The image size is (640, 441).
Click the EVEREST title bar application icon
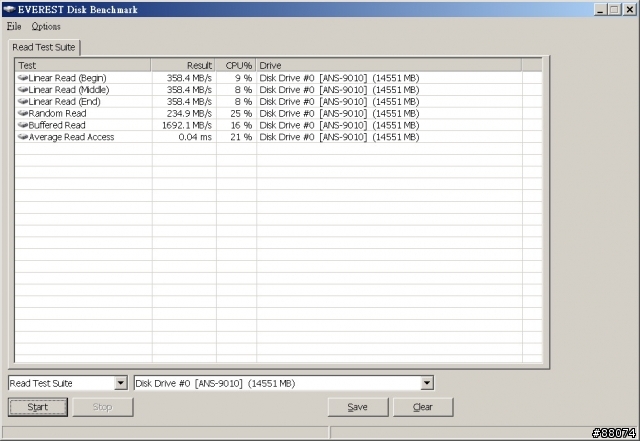click(x=9, y=9)
